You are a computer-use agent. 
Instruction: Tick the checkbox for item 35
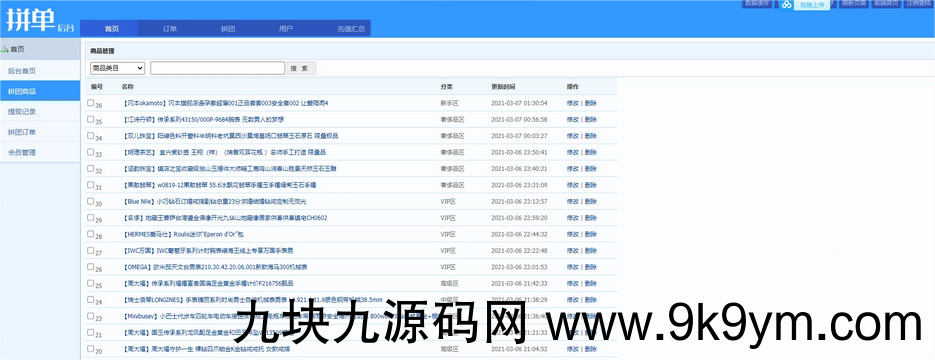click(x=91, y=119)
